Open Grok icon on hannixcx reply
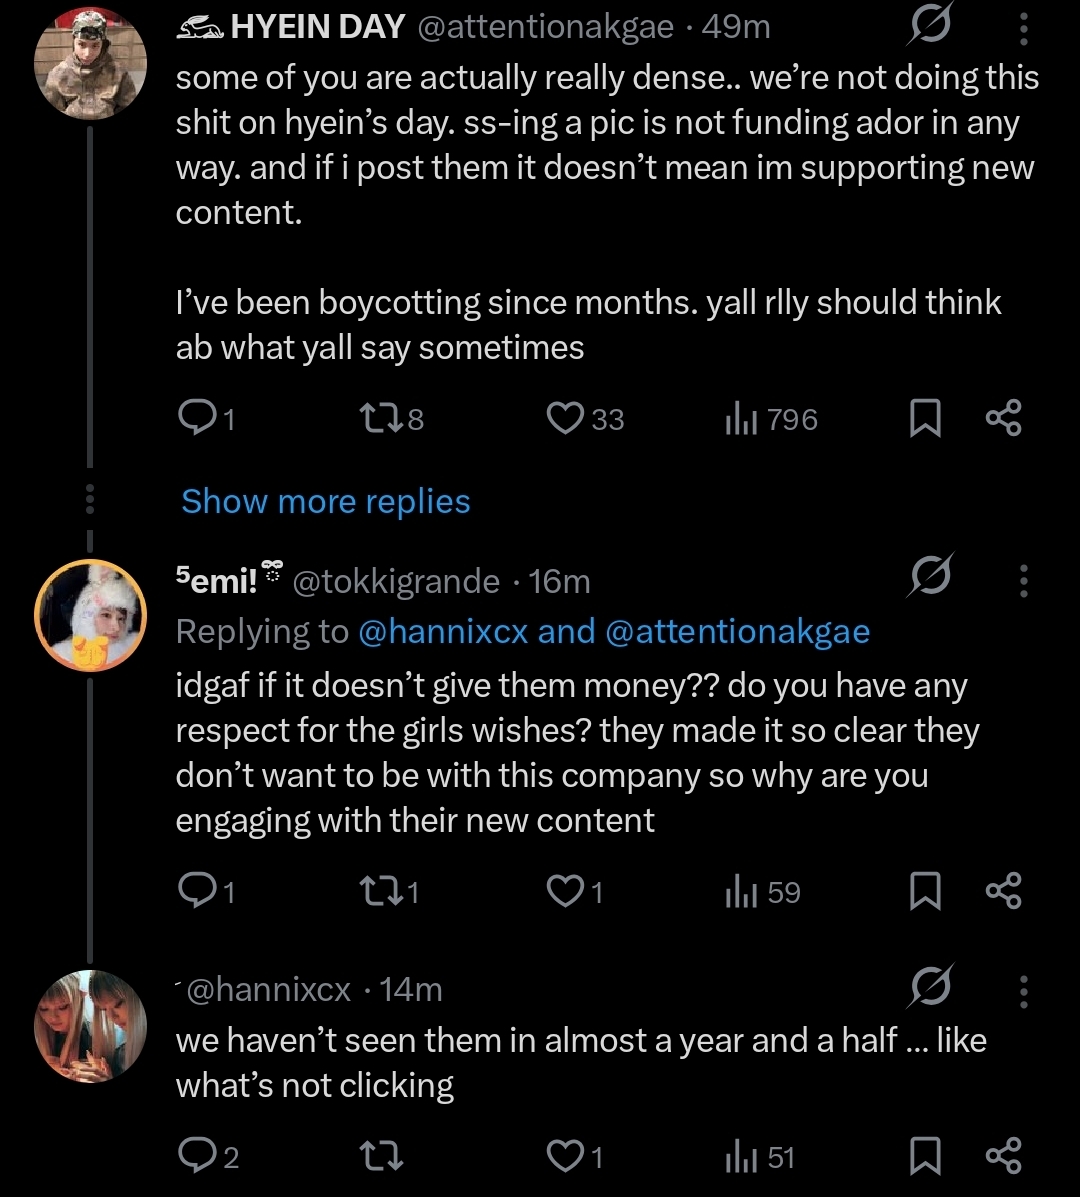Screen dimensions: 1080x1197 click(x=930, y=988)
